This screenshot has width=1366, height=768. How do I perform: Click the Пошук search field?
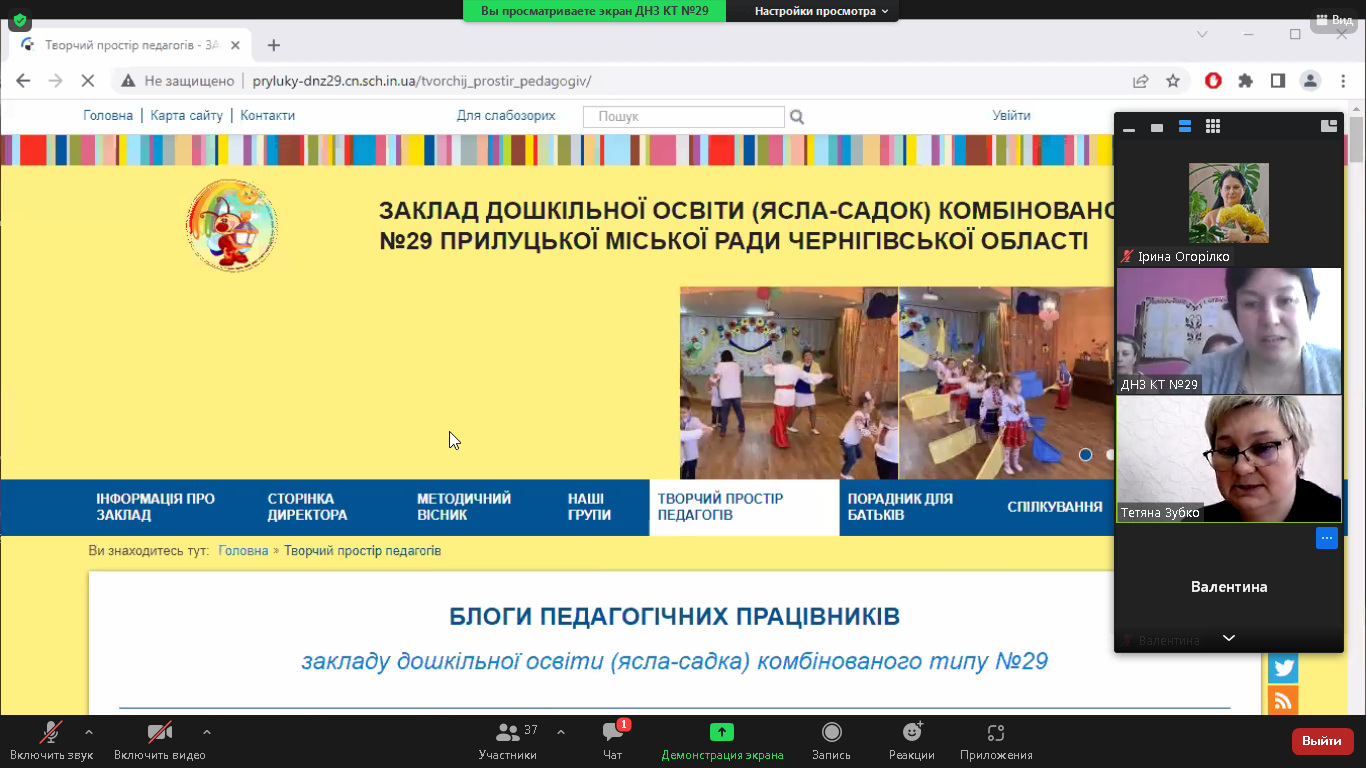coord(684,117)
